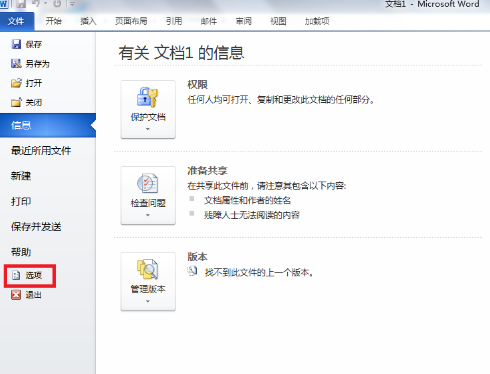The image size is (490, 374).
Task: Switch to the 视图 ribbon tab
Action: (278, 21)
